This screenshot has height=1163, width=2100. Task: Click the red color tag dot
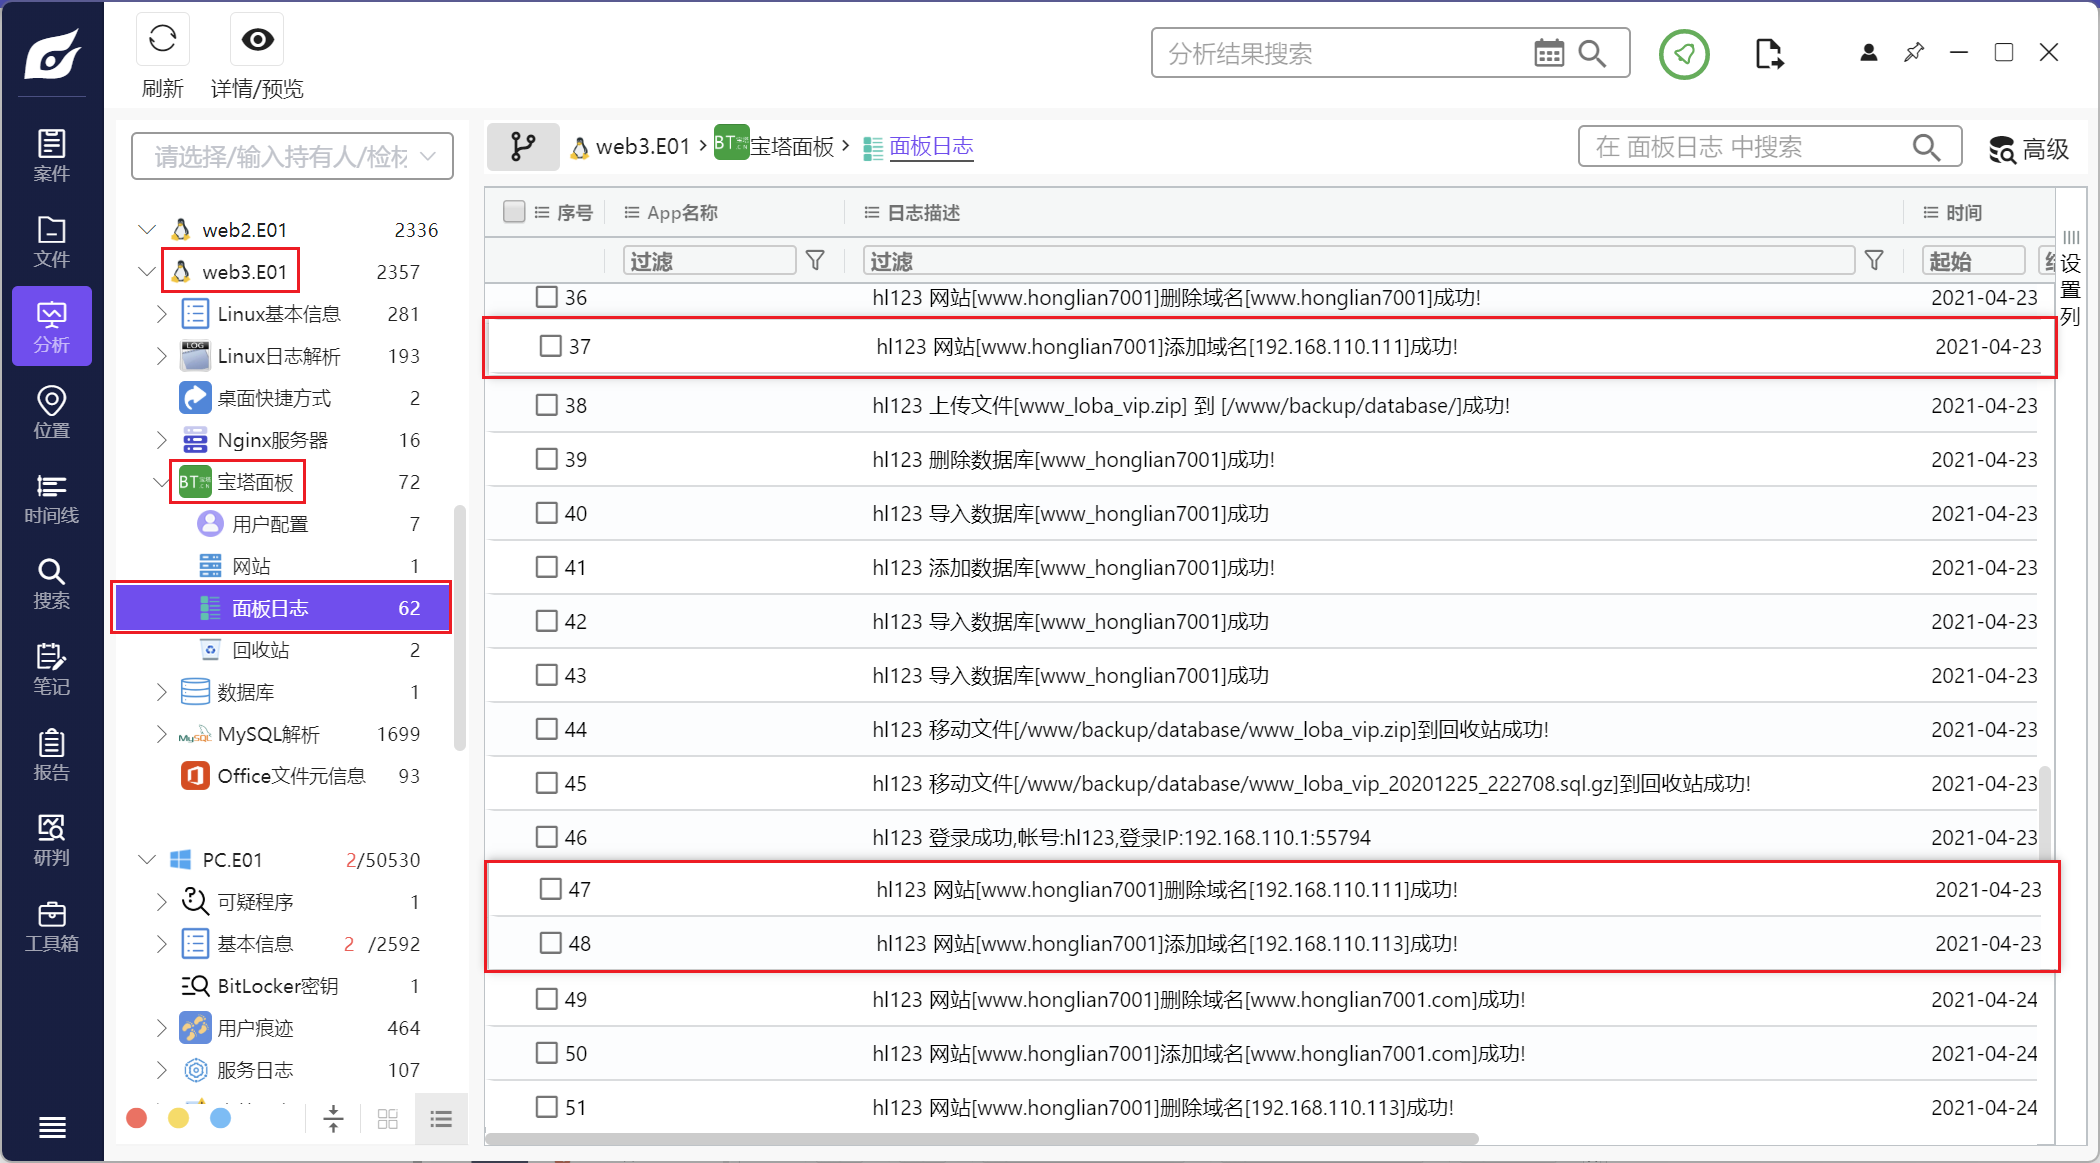click(137, 1118)
